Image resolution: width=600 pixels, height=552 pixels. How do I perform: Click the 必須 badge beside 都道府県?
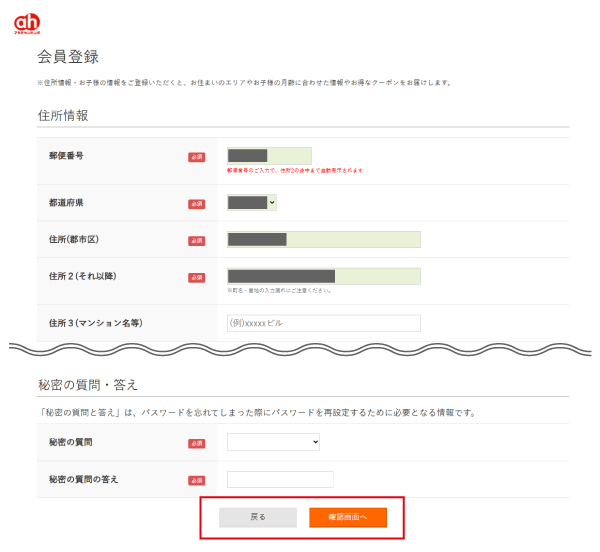pos(196,204)
